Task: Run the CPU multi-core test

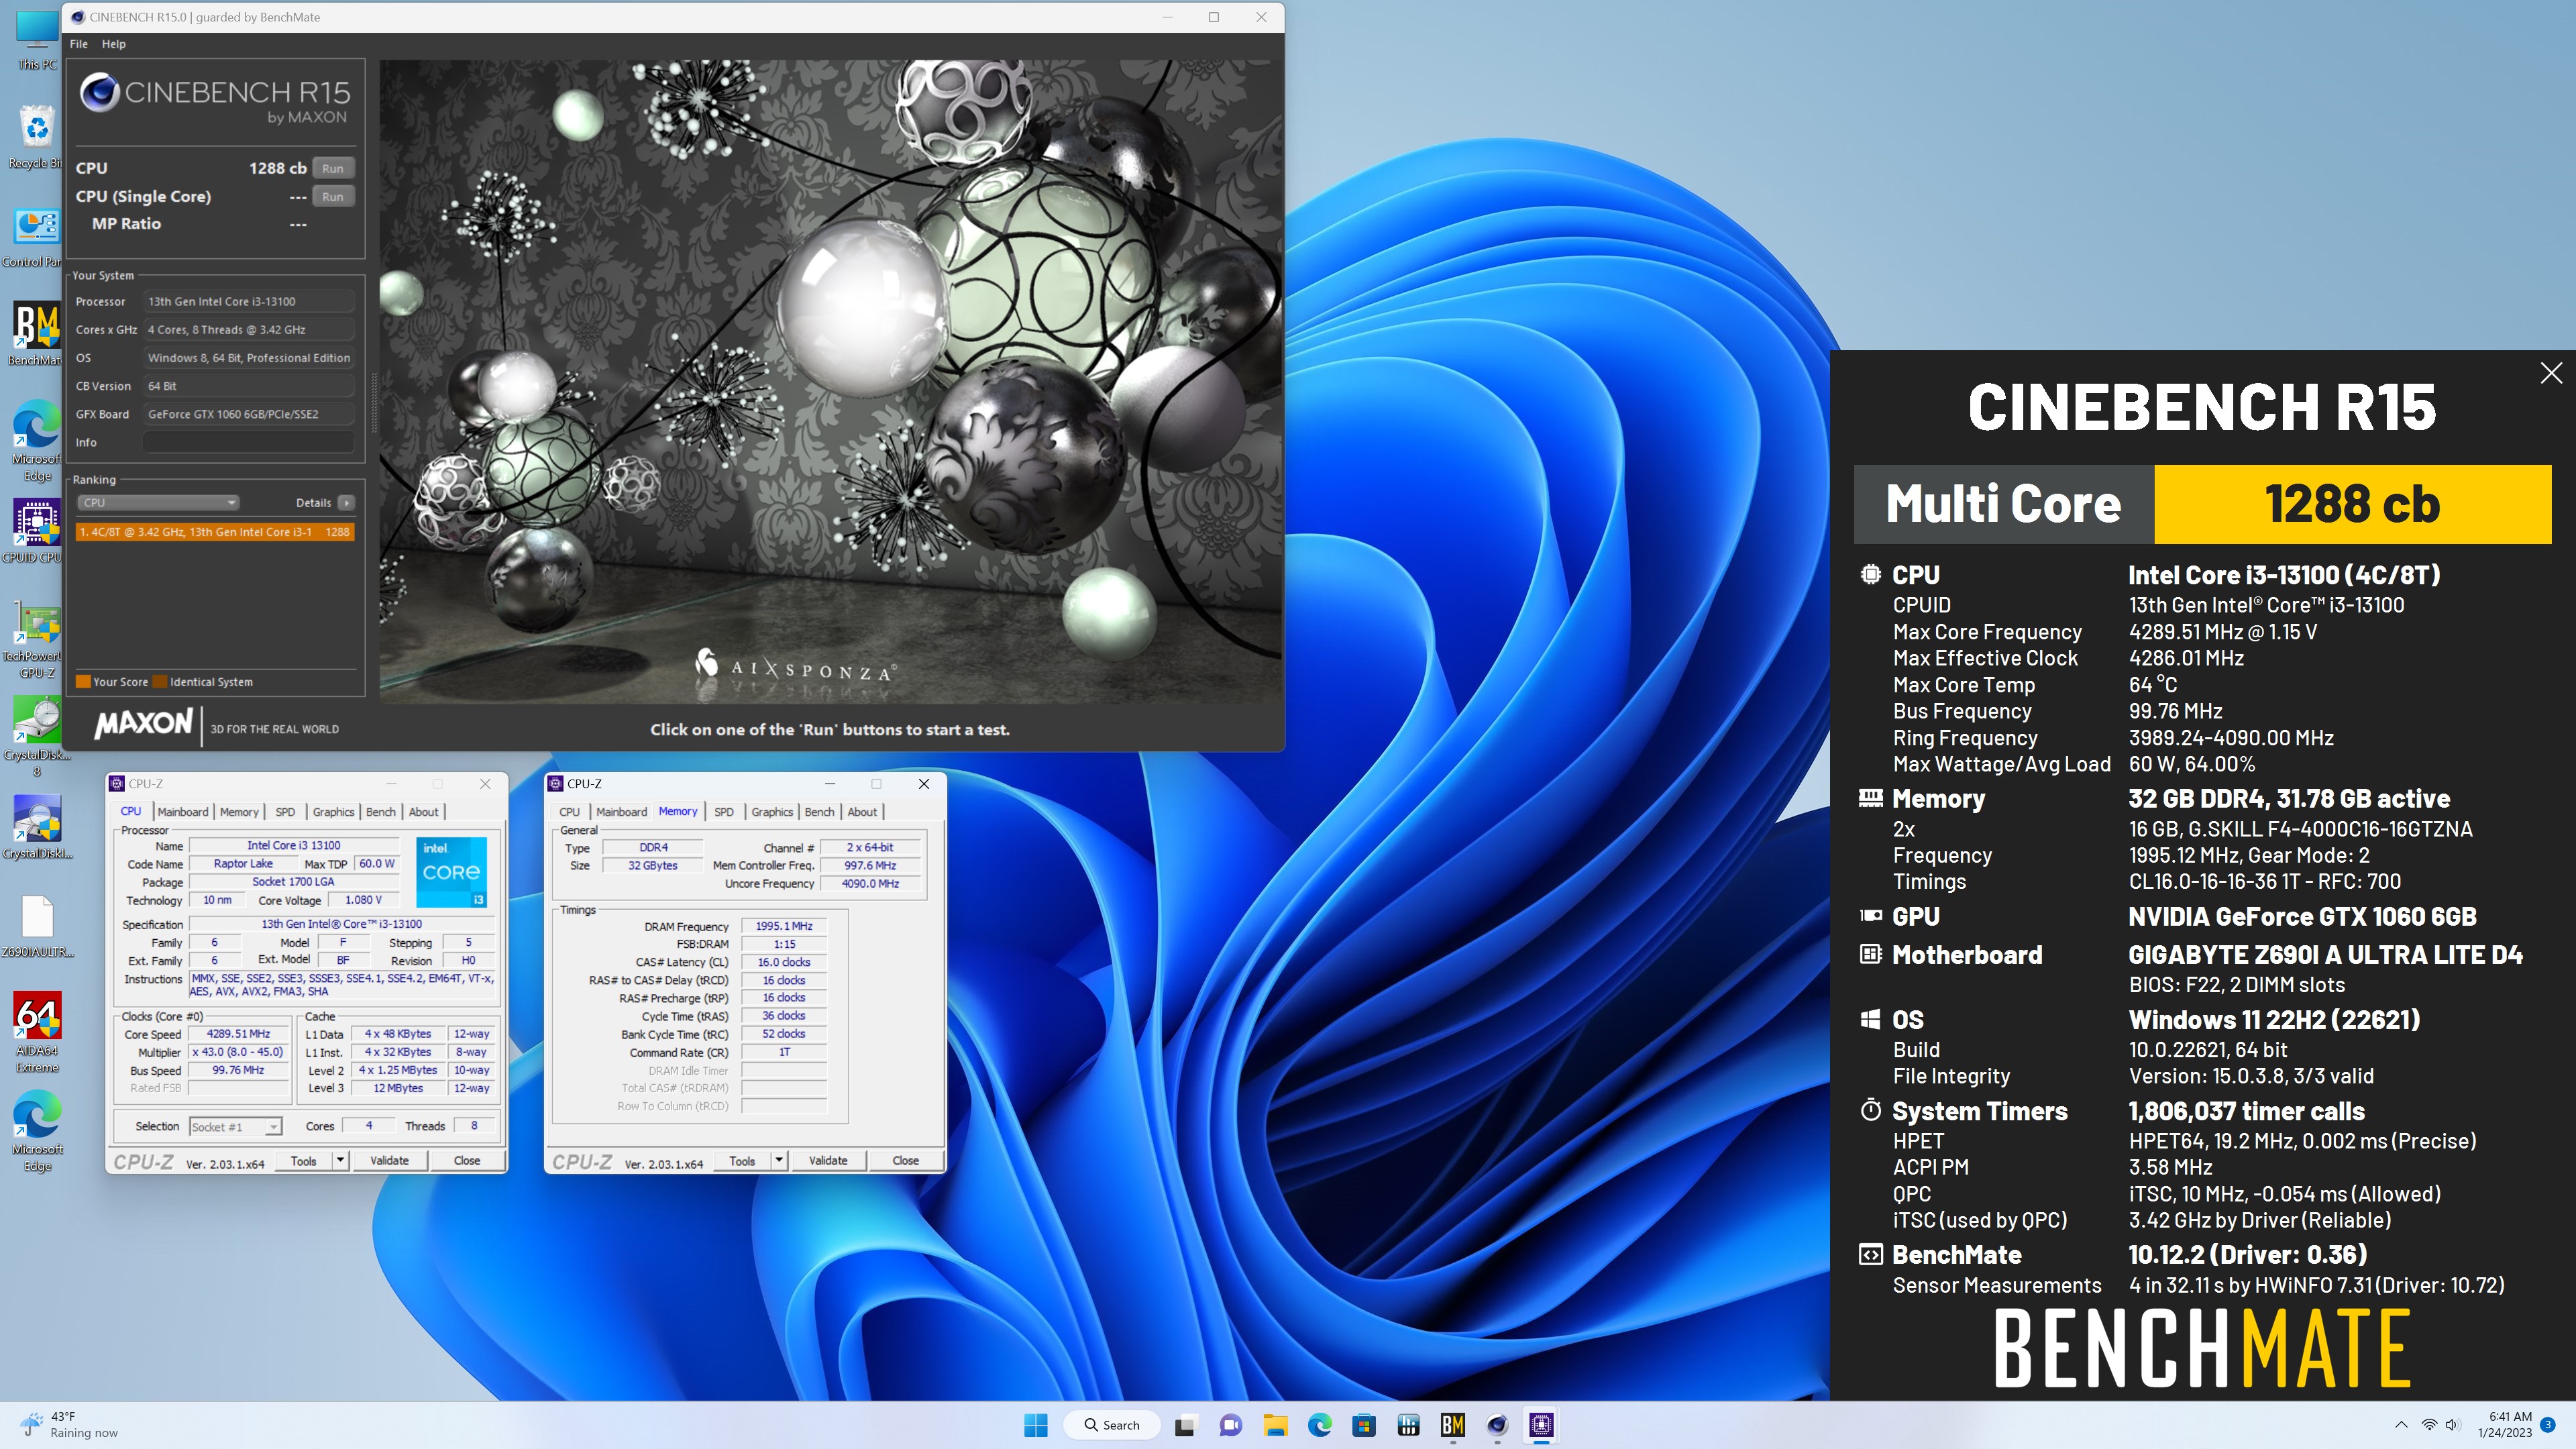Action: tap(333, 168)
